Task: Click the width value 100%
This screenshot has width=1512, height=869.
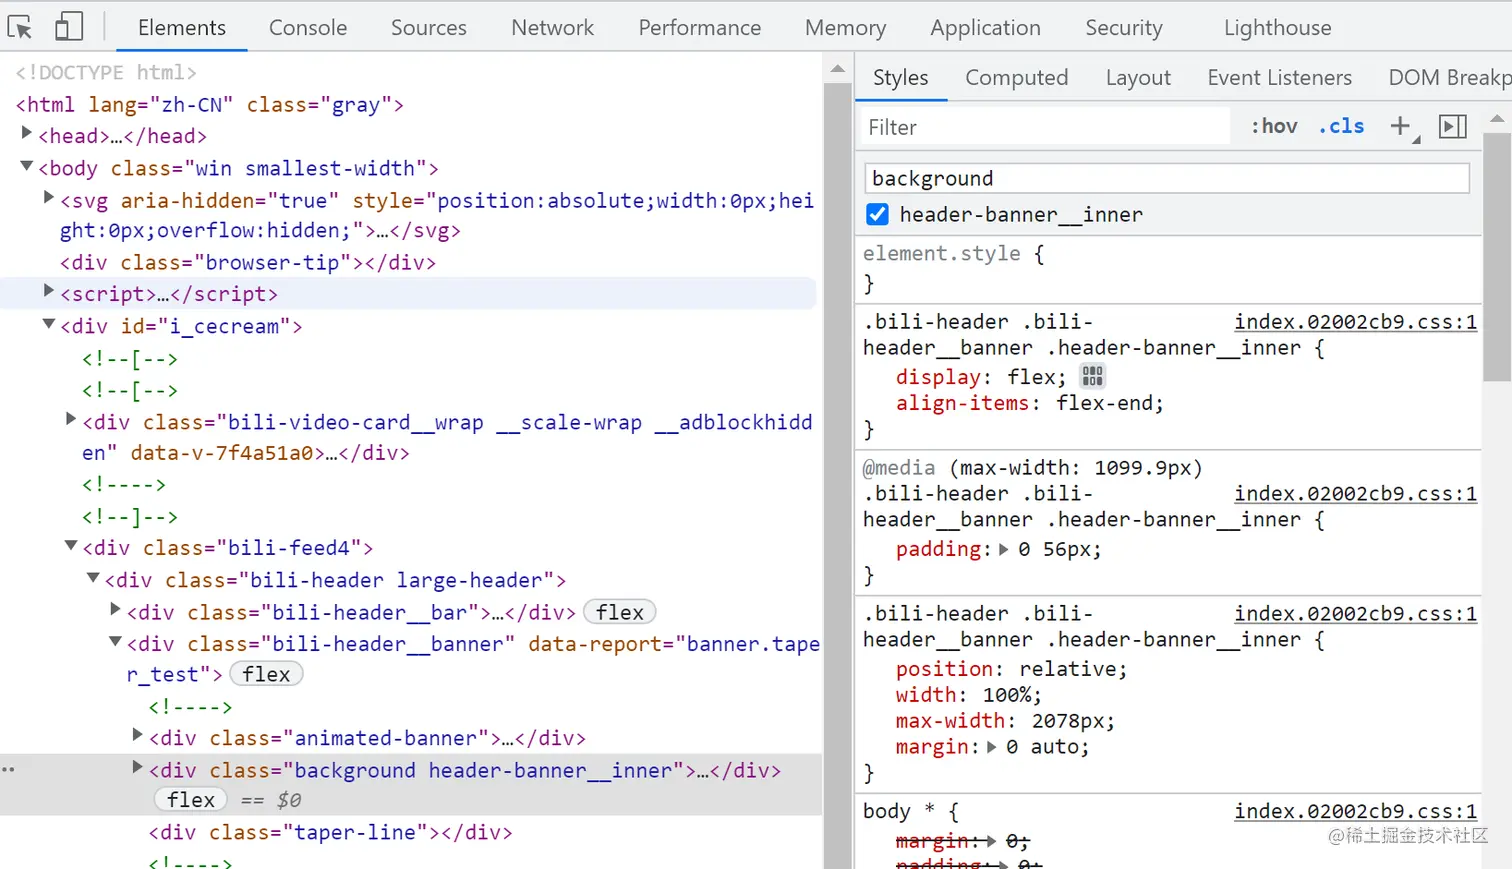Action: click(1007, 695)
